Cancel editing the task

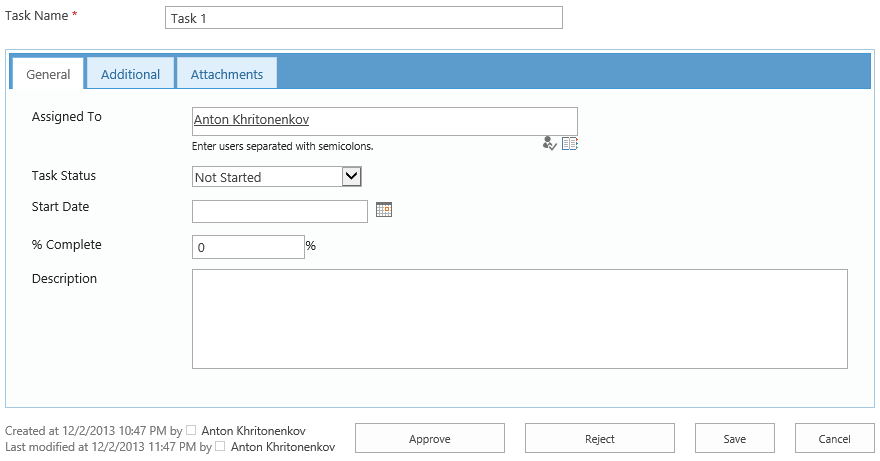point(835,438)
